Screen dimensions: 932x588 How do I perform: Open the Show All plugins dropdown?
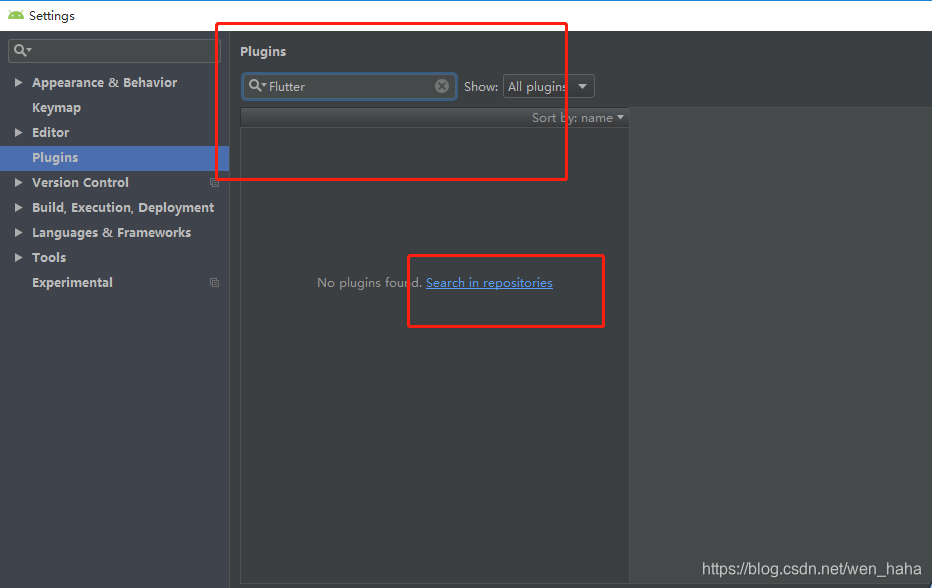548,86
